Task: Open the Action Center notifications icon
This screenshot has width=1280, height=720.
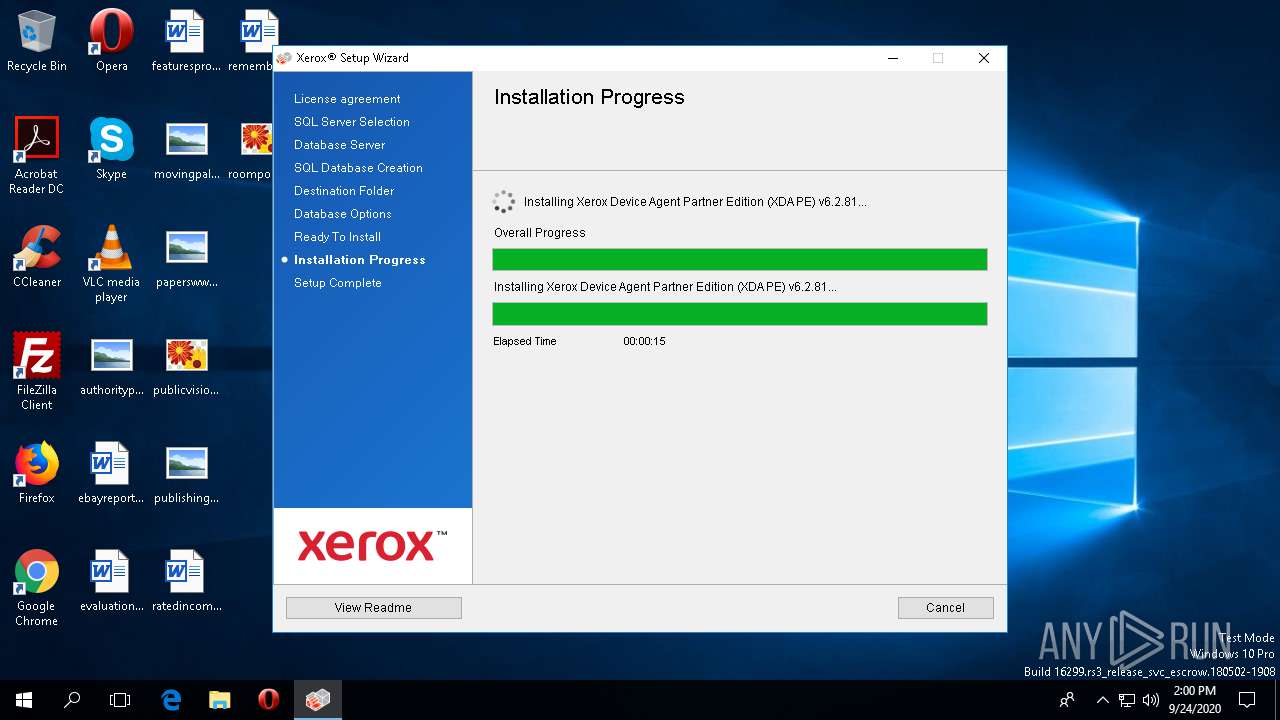Action: [1247, 700]
